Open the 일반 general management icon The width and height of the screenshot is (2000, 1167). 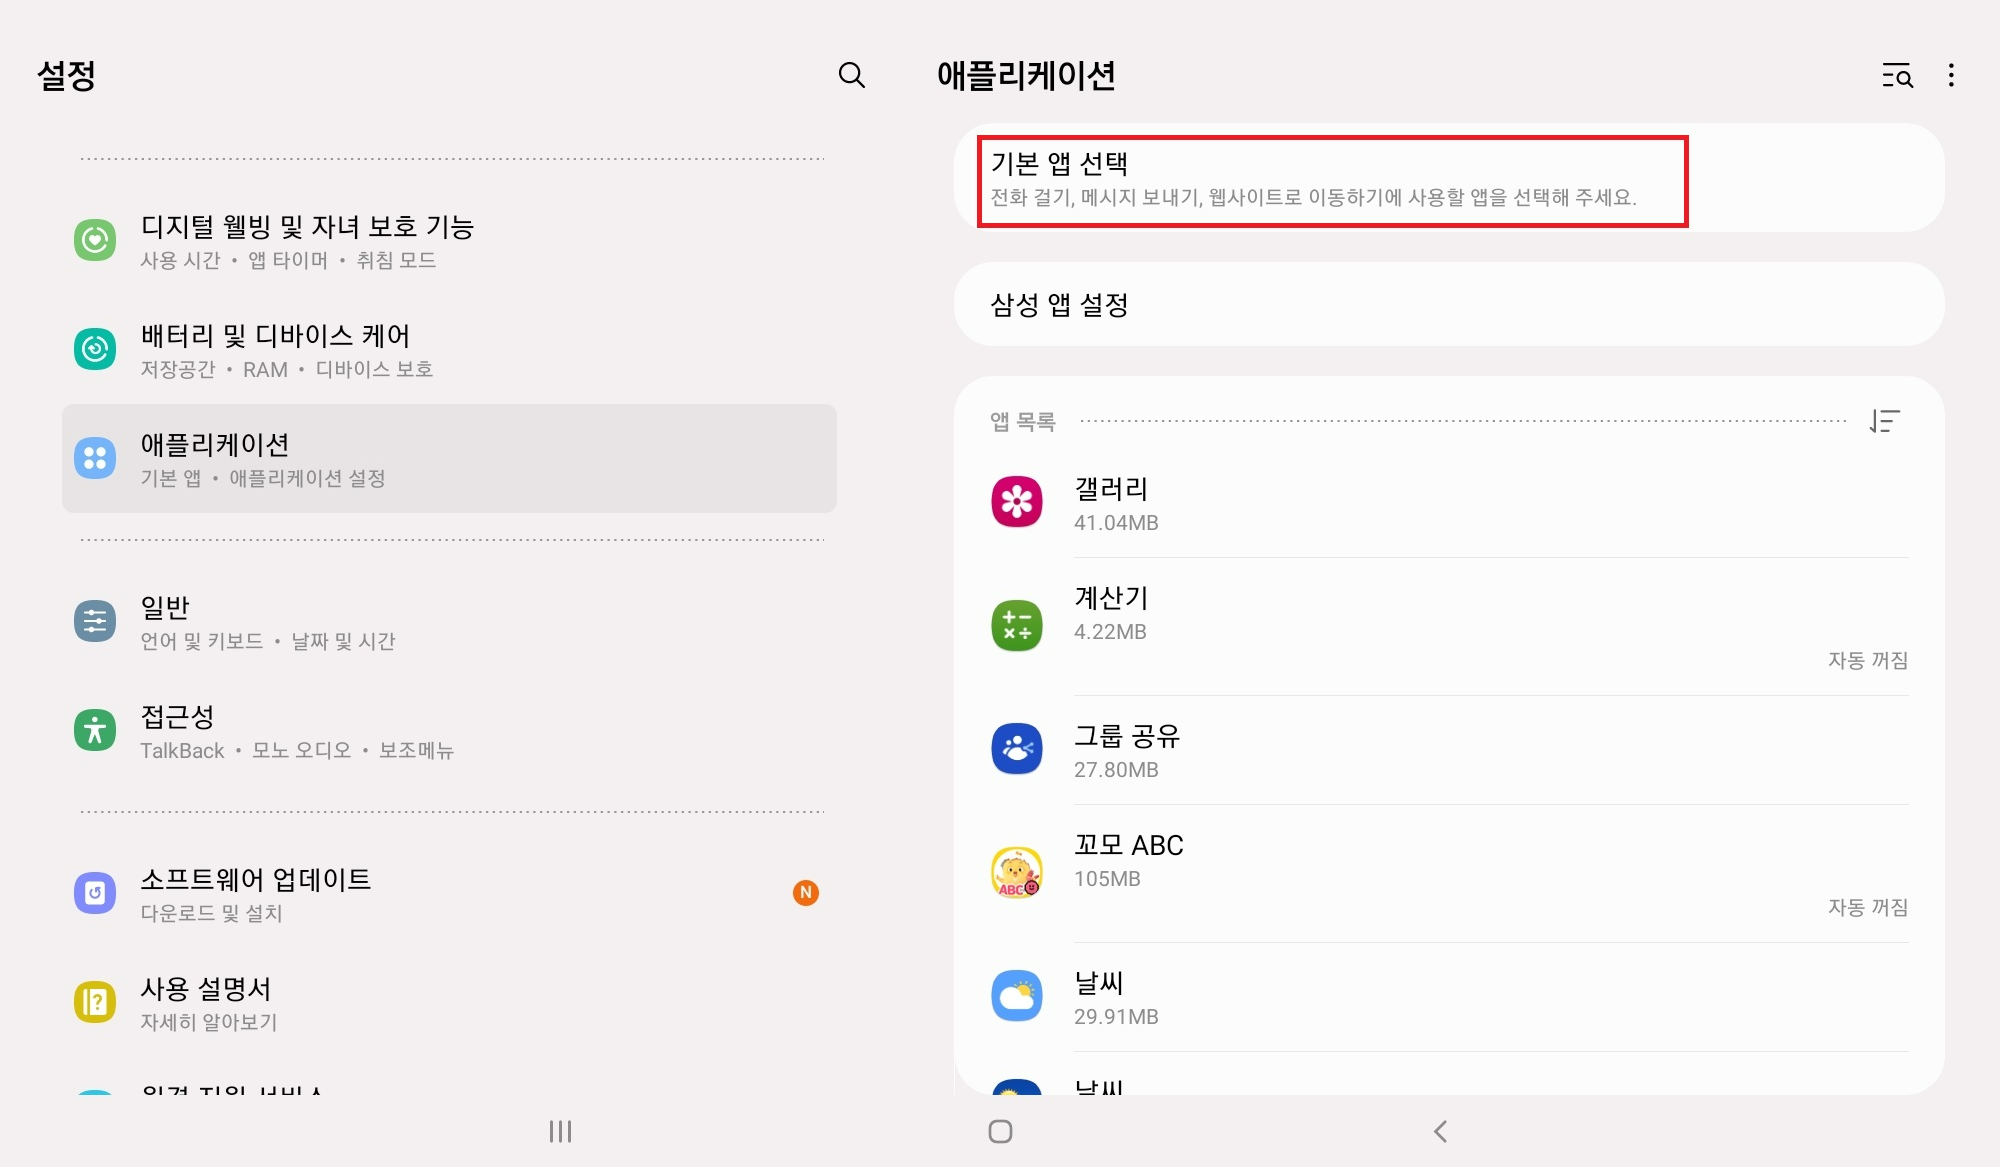(x=95, y=622)
